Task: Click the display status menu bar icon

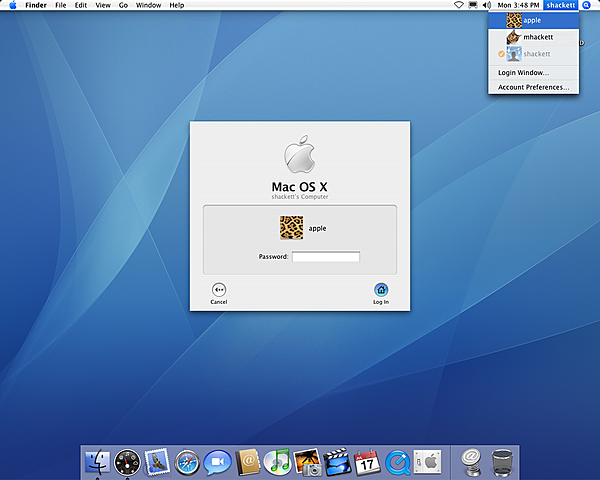Action: tap(473, 5)
